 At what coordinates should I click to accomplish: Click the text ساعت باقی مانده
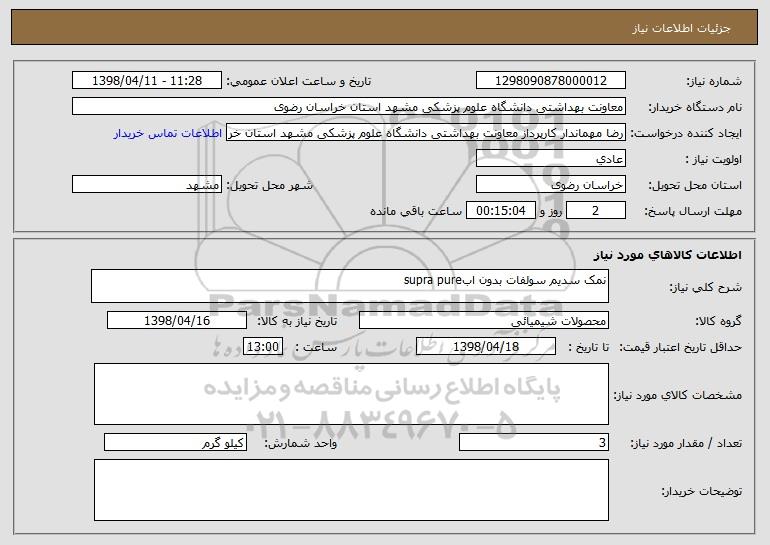pos(415,211)
